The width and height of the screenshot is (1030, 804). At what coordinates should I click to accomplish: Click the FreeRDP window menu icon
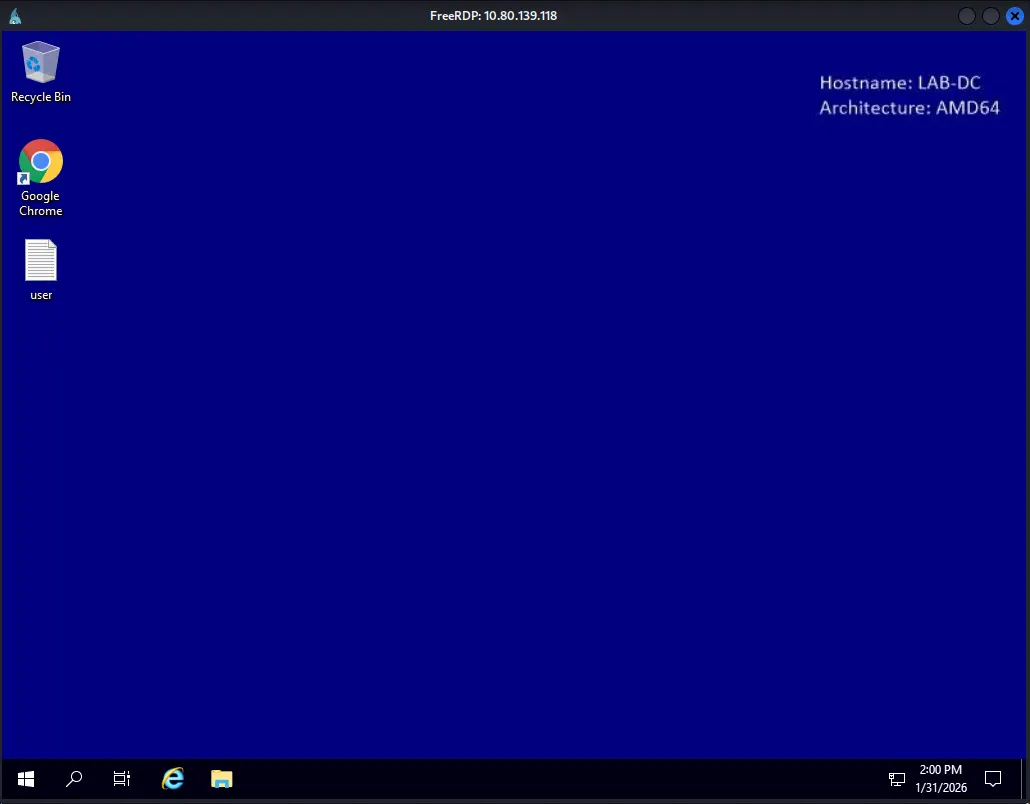(15, 16)
